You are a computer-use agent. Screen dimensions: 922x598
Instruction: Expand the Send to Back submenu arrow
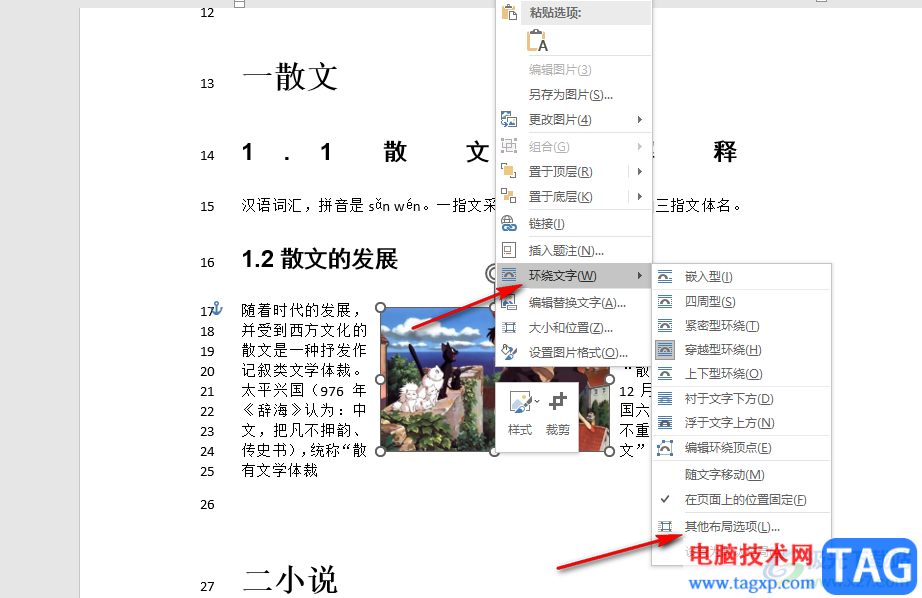click(640, 196)
